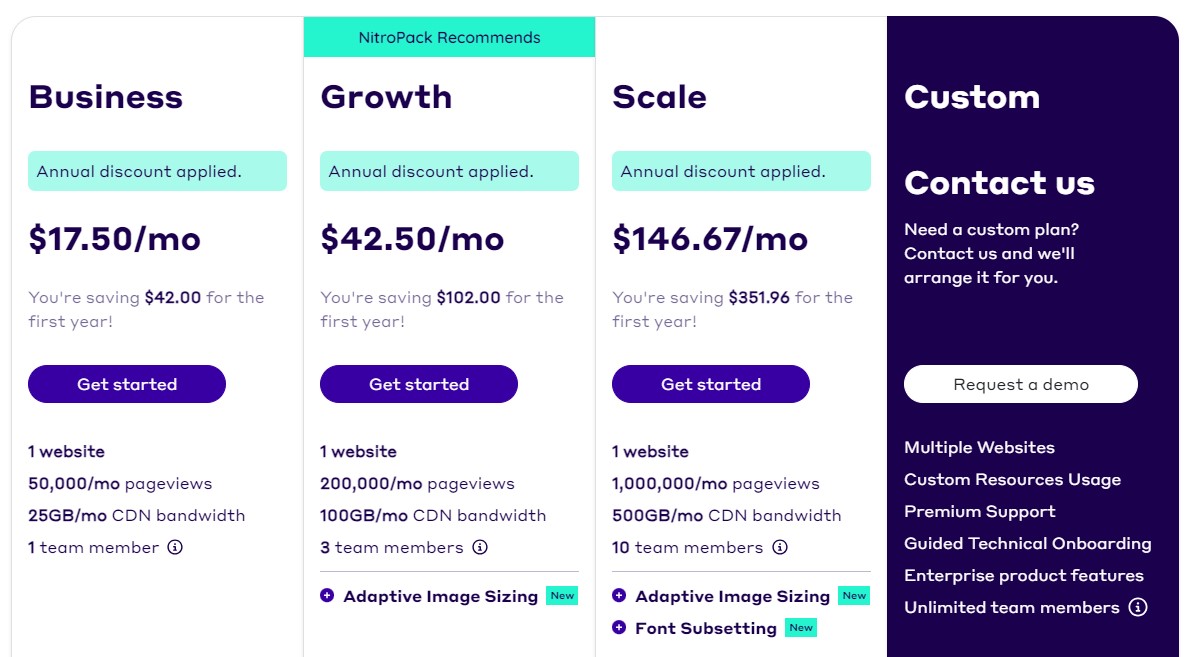Click 'Guided Technical Onboarding' feature text
This screenshot has width=1191, height=657.
coord(1028,544)
